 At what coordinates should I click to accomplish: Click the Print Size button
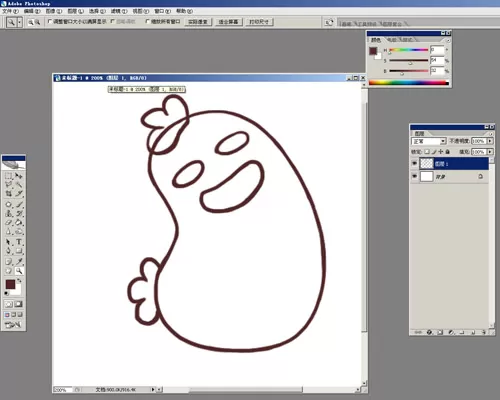coord(259,22)
